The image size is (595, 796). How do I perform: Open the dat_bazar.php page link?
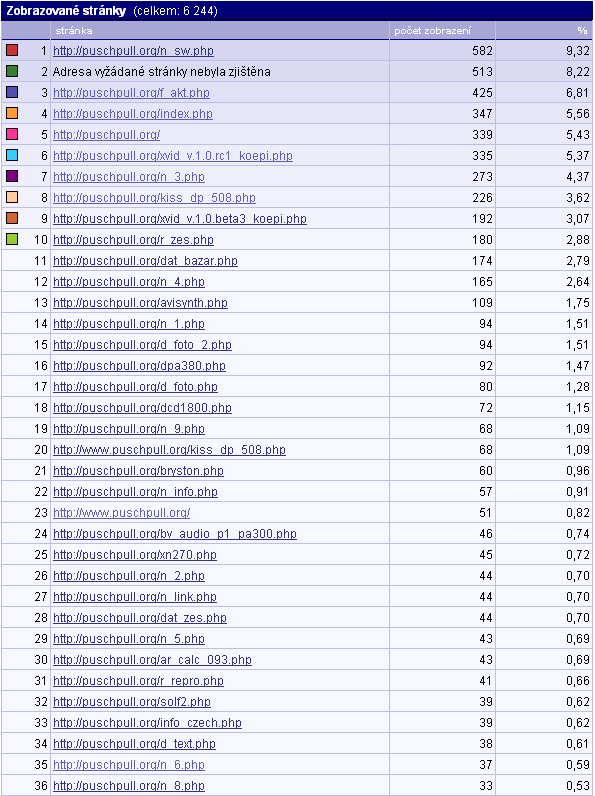145,261
